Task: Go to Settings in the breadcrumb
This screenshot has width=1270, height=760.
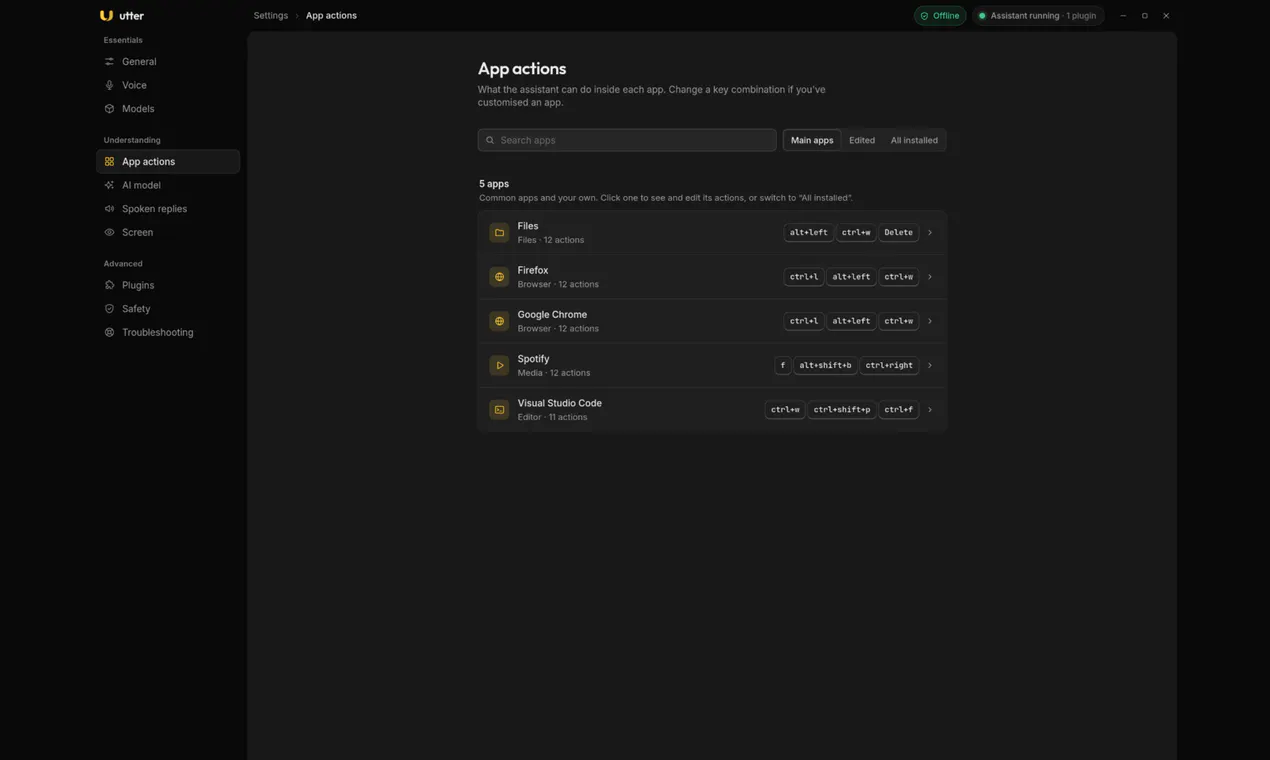Action: (270, 16)
